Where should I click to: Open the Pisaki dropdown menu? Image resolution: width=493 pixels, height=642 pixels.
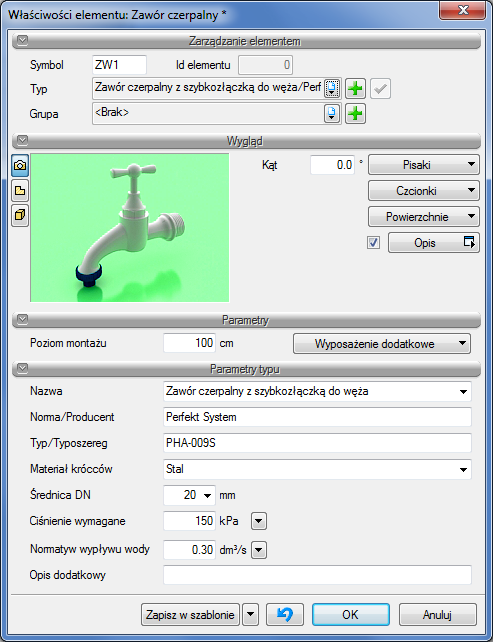[424, 165]
